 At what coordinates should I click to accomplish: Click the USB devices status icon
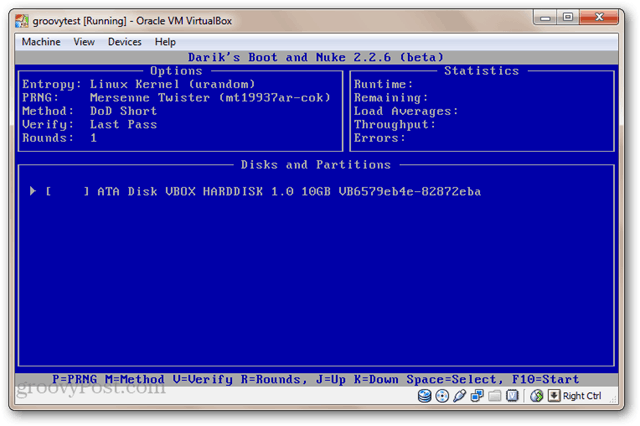click(460, 395)
